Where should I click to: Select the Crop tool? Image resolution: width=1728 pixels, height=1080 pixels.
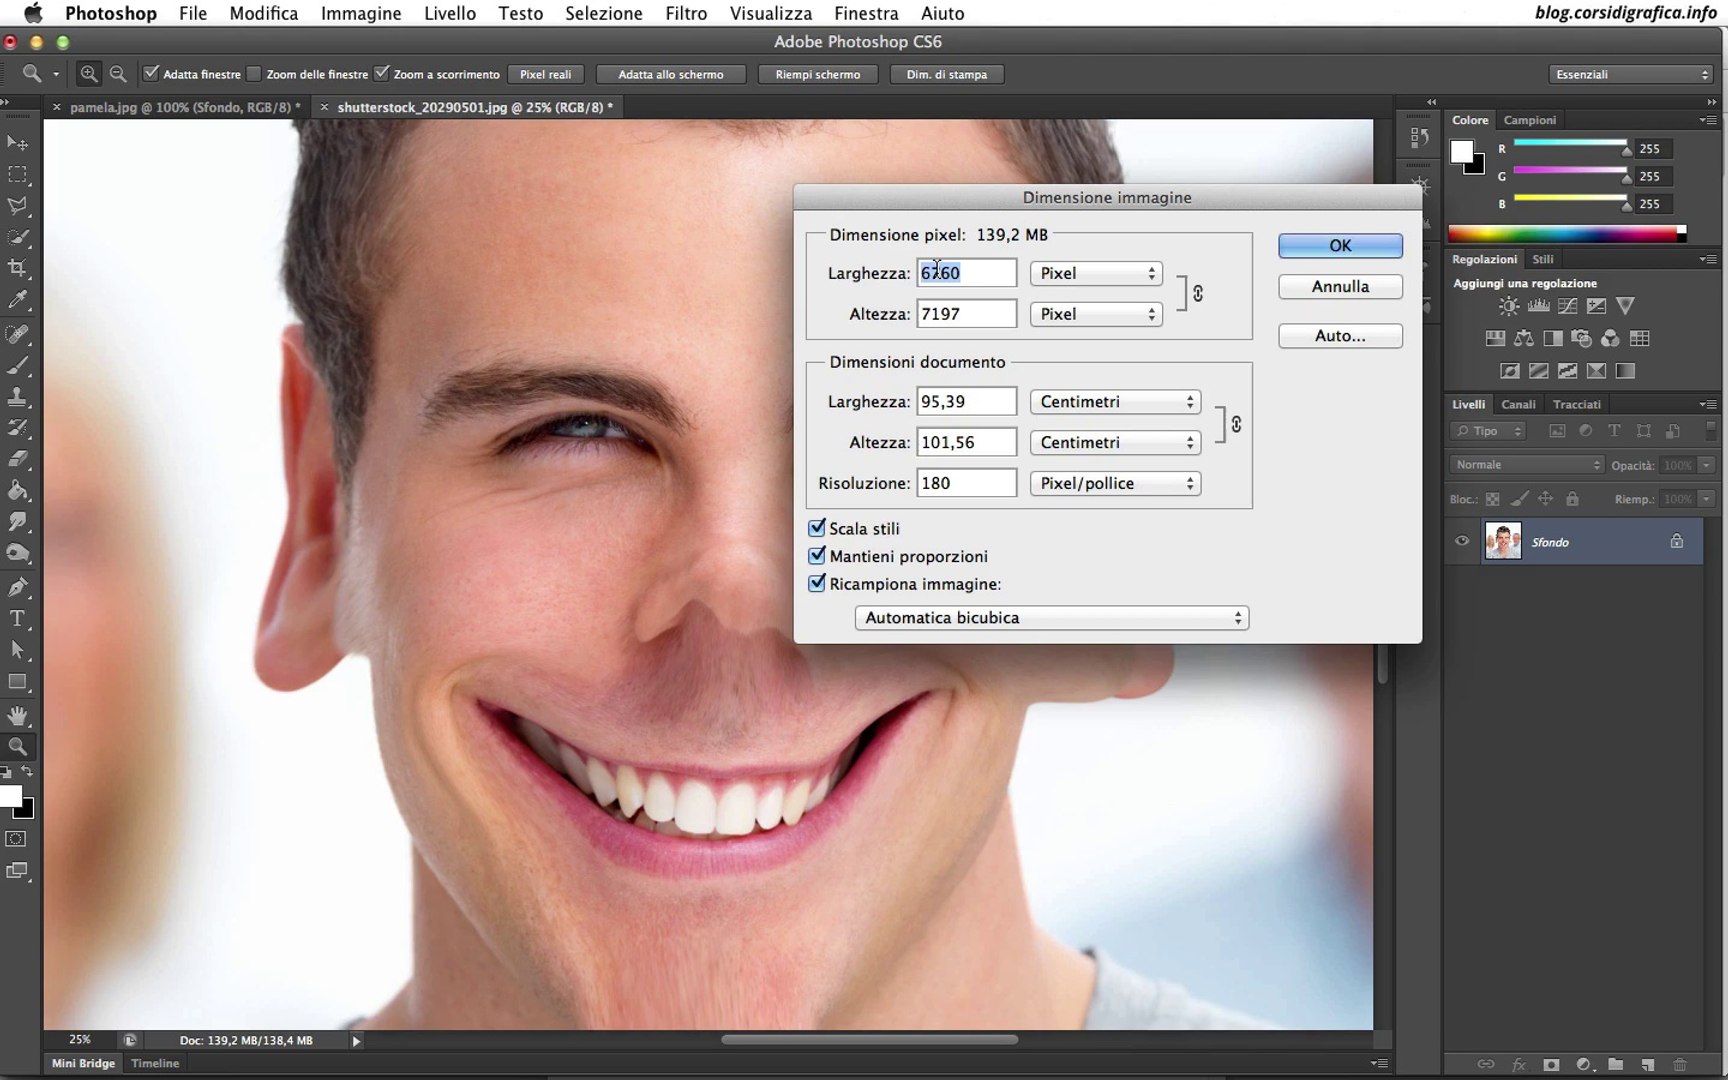18,268
